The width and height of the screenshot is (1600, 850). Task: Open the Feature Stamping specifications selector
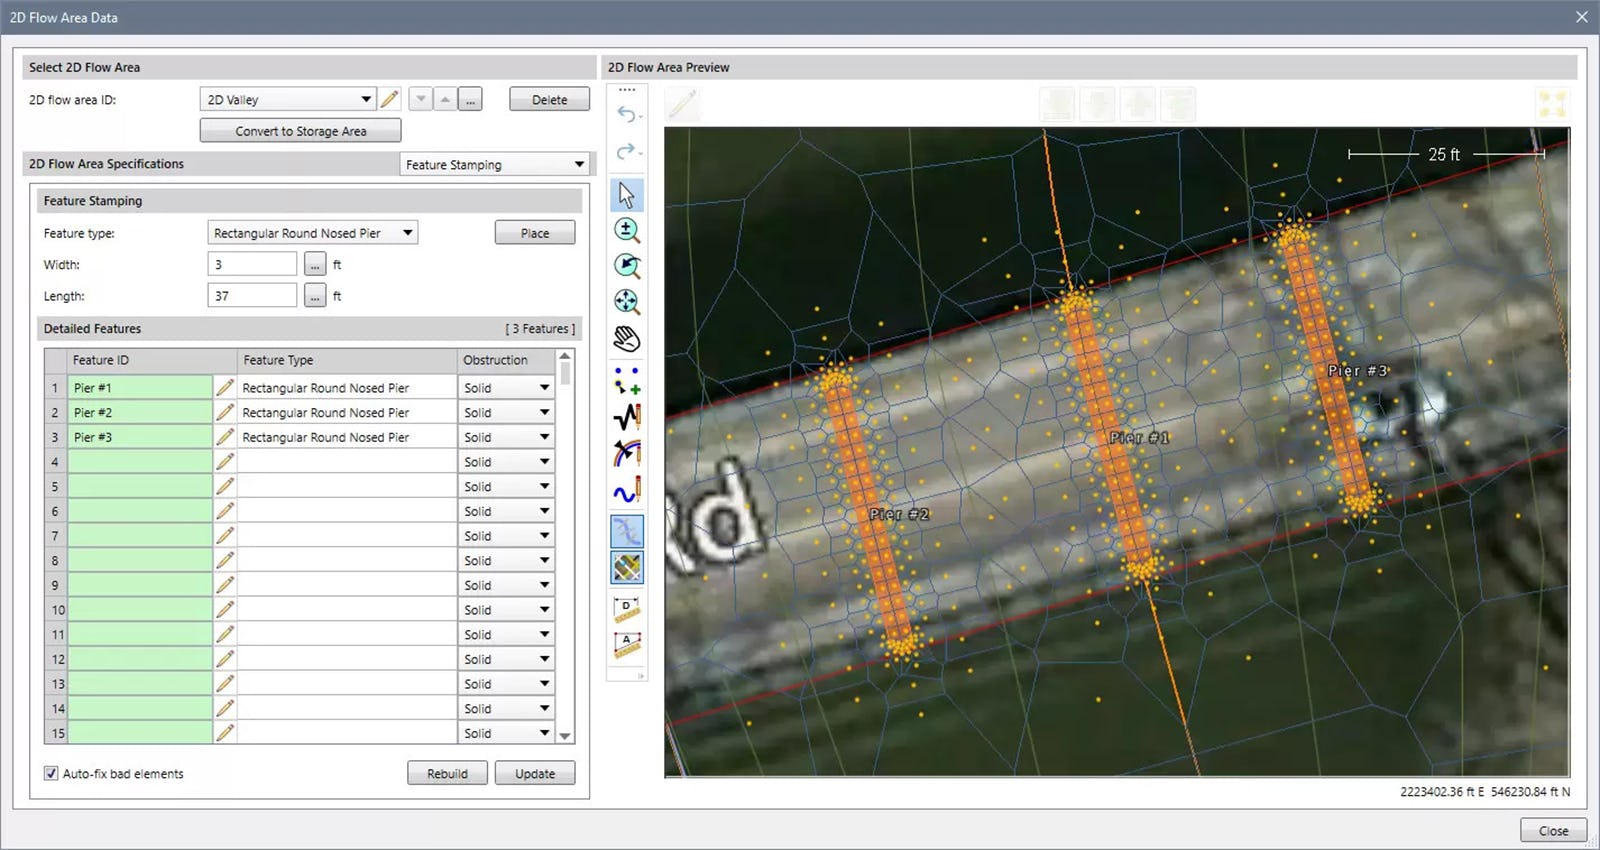494,165
